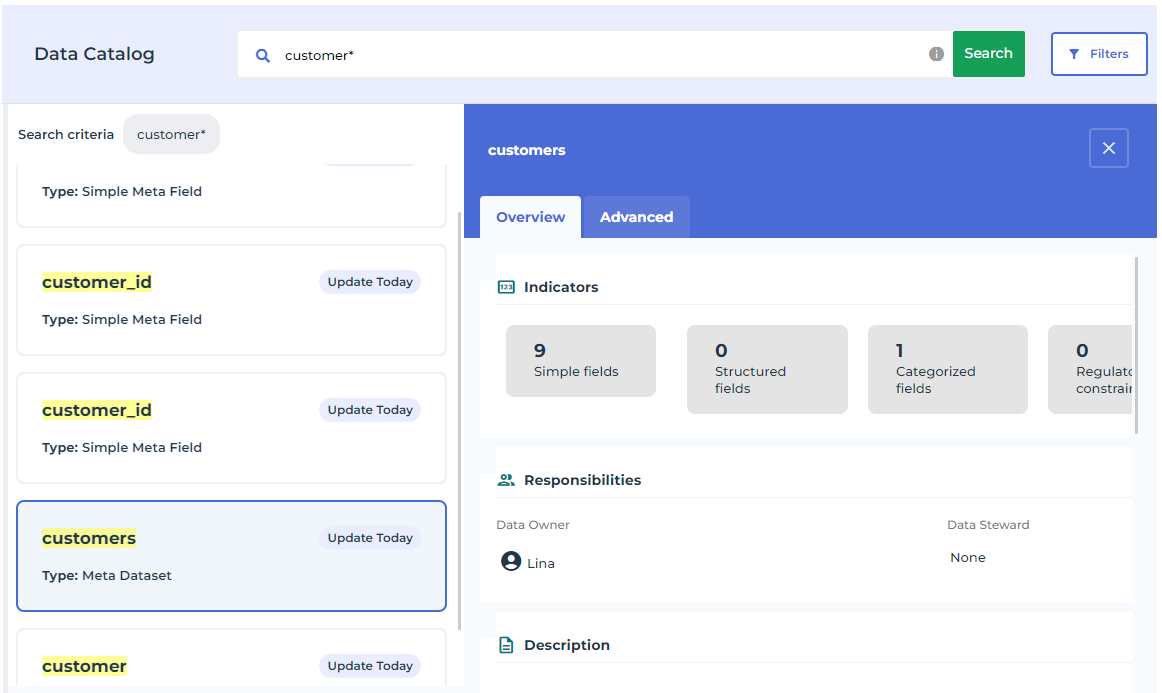The image size is (1162, 693).
Task: Click the magnifier icon in search bar
Action: [263, 56]
